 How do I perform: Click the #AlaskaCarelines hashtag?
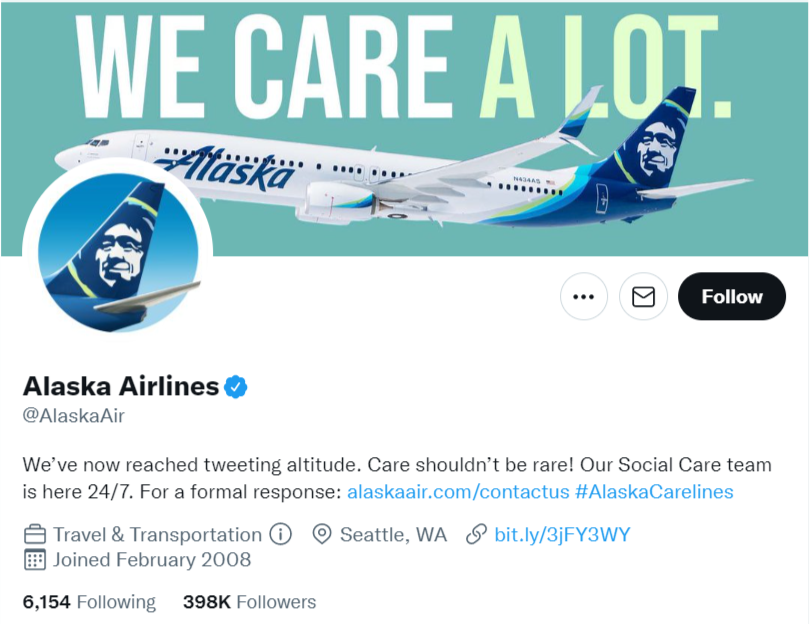(654, 491)
